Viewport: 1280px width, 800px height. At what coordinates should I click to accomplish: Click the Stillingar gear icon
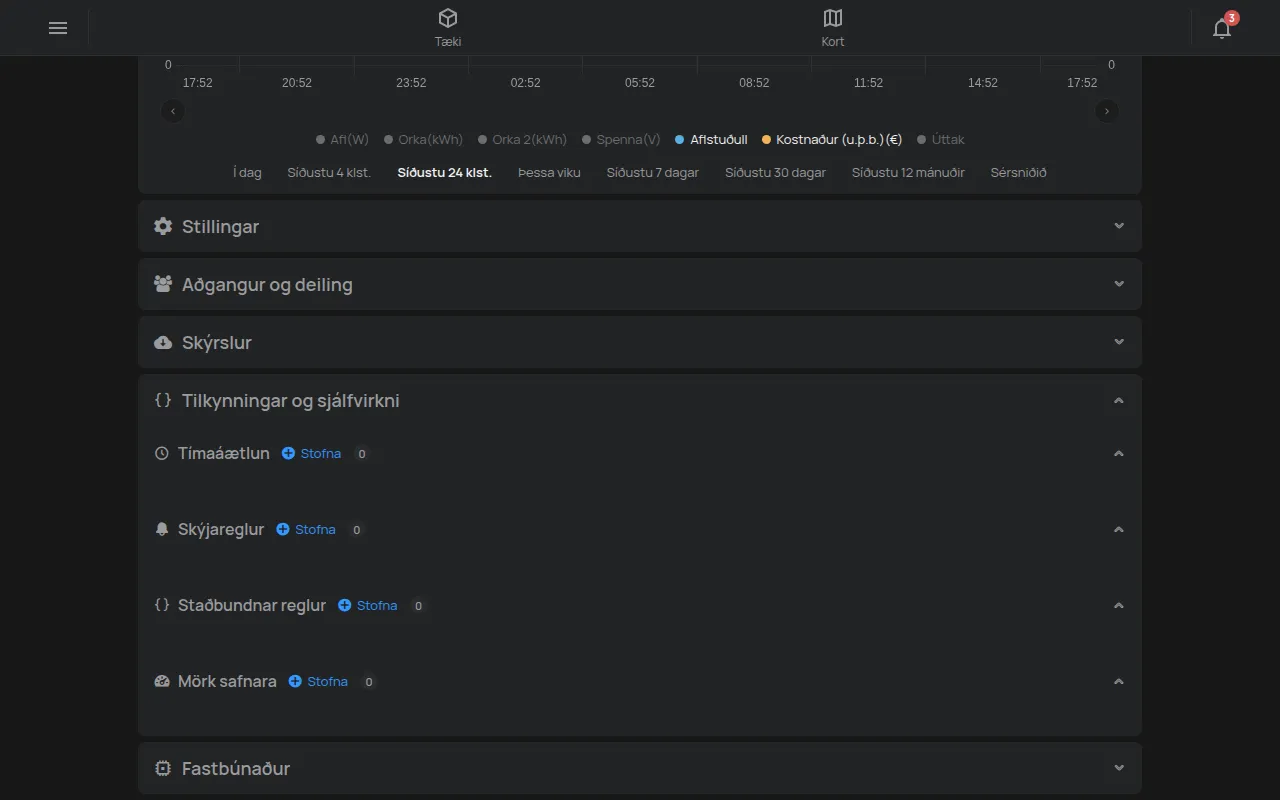point(163,226)
